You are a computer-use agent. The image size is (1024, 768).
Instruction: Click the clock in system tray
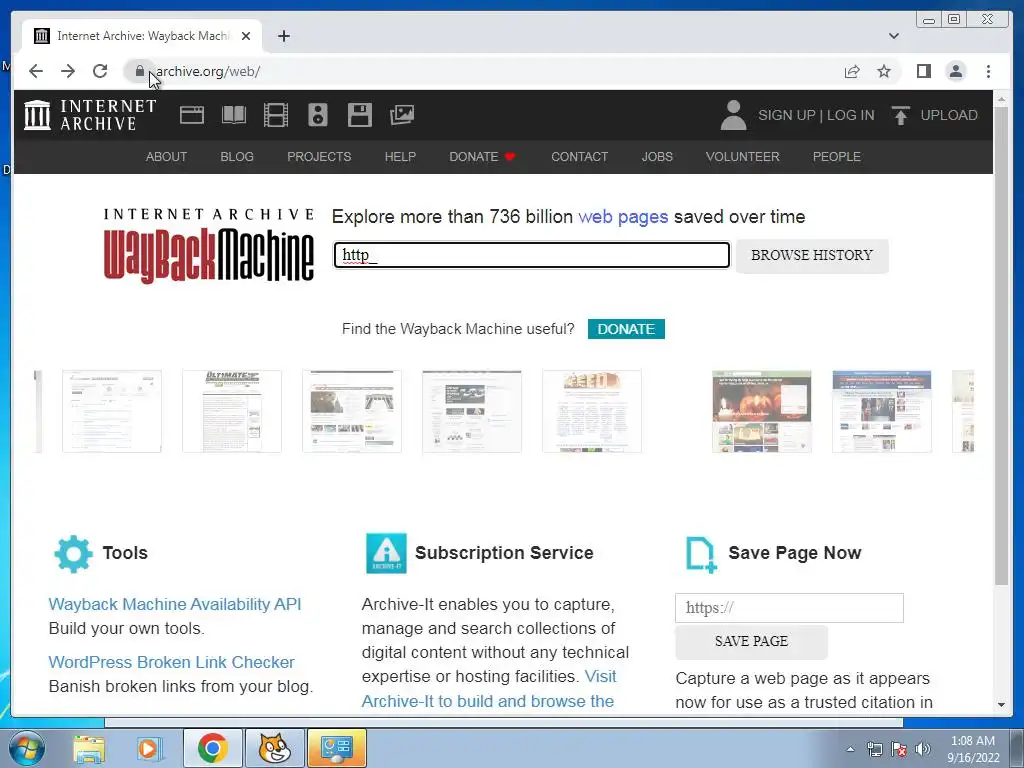point(973,749)
